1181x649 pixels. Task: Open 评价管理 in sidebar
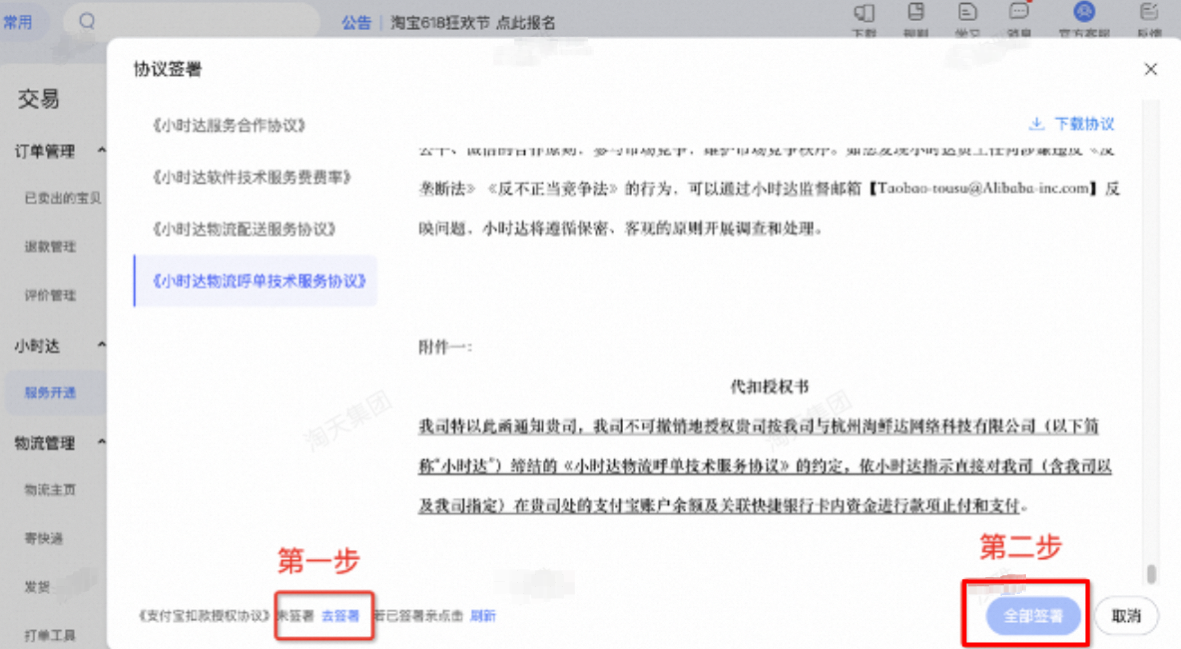pyautogui.click(x=50, y=295)
